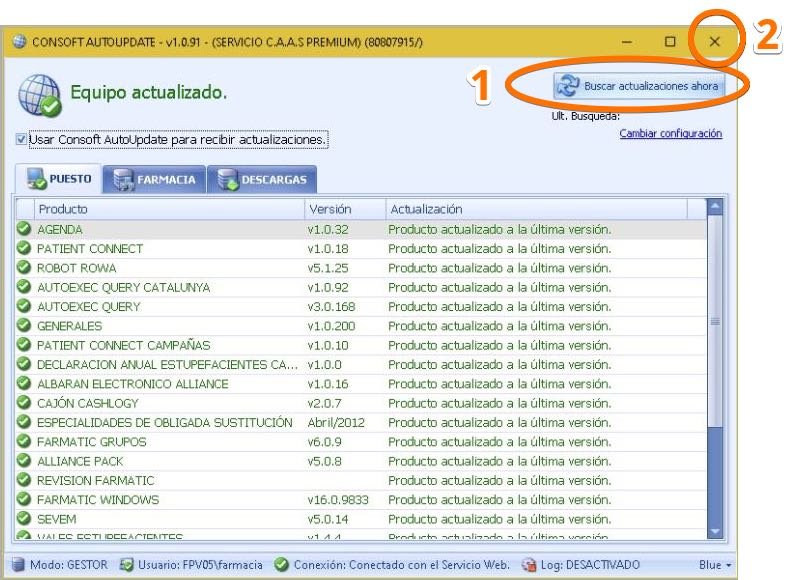The image size is (789, 580).
Task: Toggle Usar Consoft AutoUpdate checkbox
Action: [x=21, y=139]
